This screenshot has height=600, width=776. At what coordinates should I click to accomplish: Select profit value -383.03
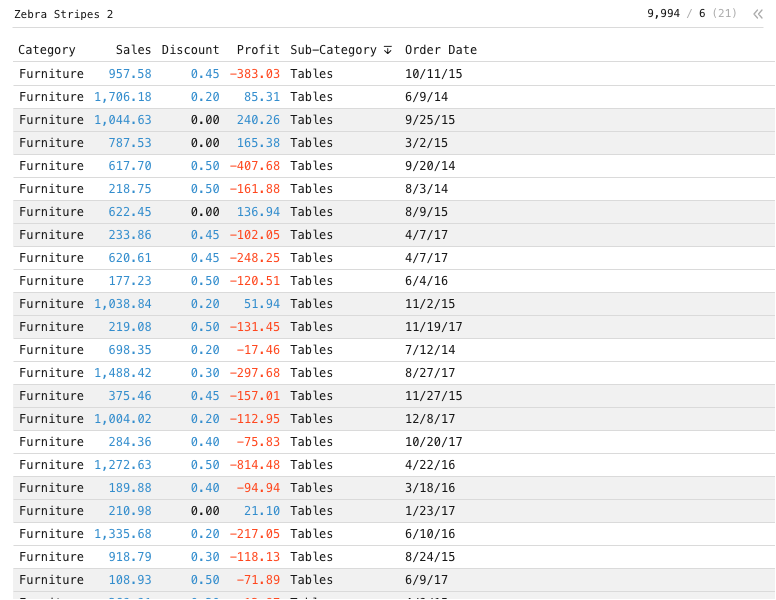[x=255, y=74]
